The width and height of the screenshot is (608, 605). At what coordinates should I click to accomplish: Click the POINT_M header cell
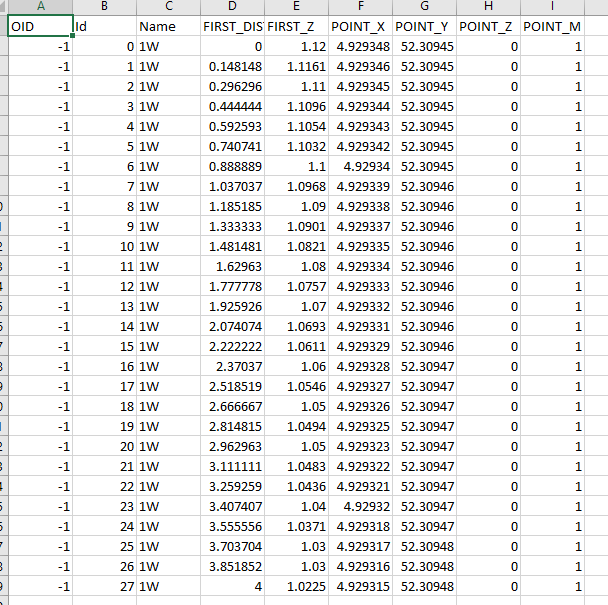[553, 26]
